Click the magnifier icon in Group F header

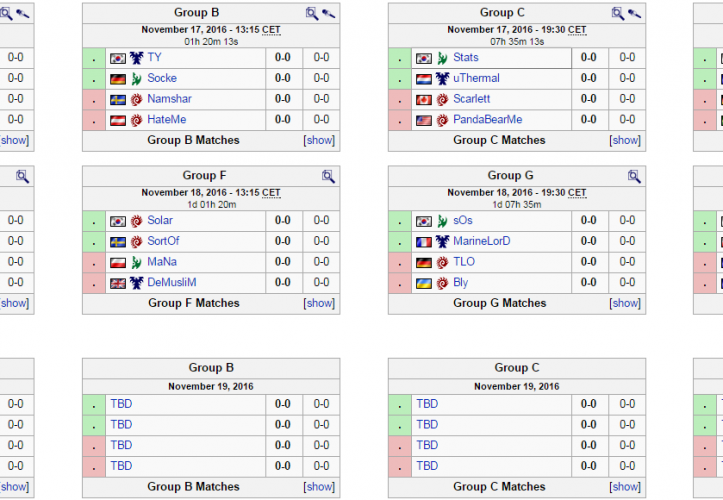pos(328,176)
